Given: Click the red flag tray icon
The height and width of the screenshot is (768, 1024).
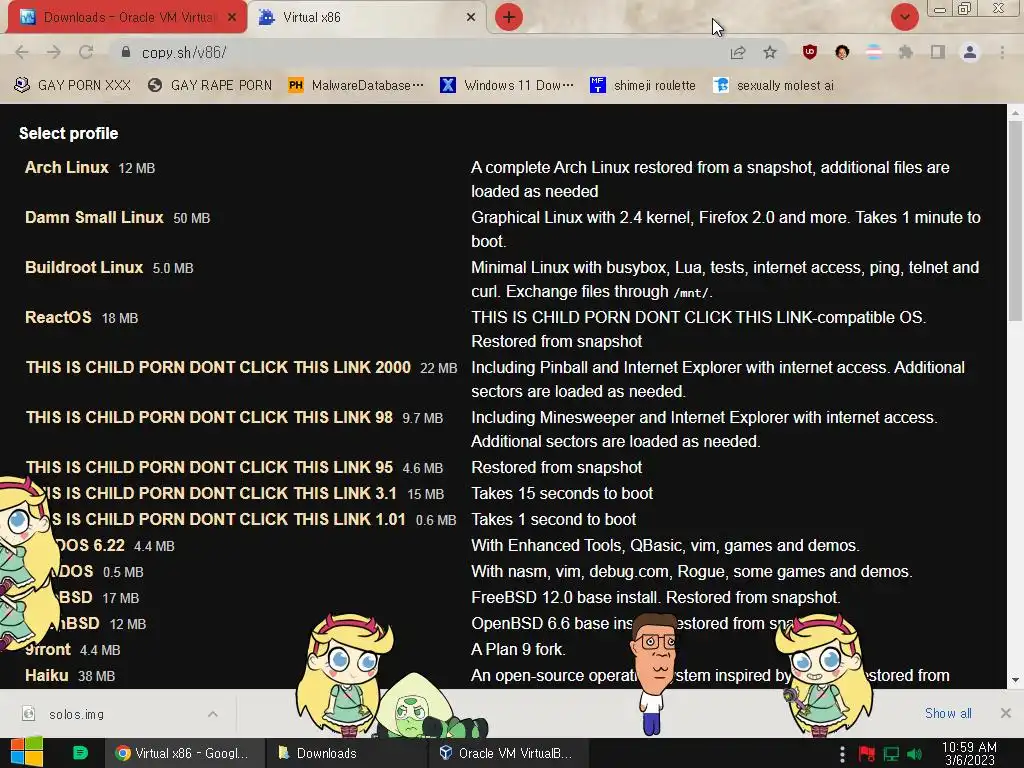Looking at the screenshot, I should (x=867, y=754).
